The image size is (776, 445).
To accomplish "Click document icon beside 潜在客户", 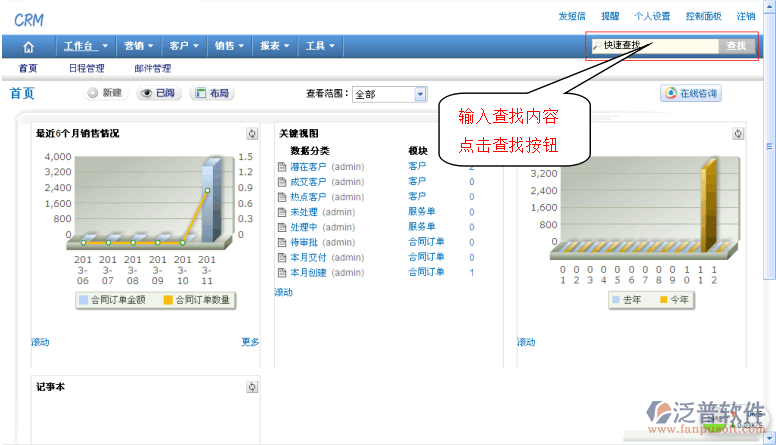I will pos(282,166).
